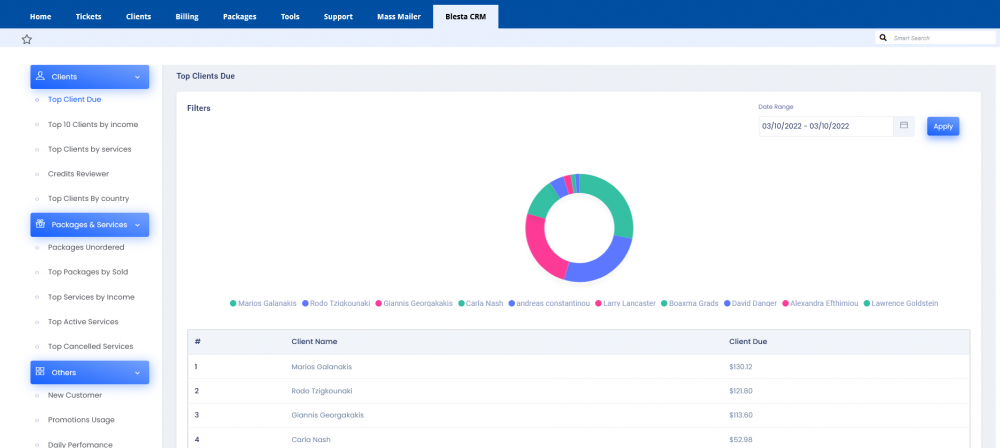Toggle Giannis Georgakakis legend color dot
Image resolution: width=1000 pixels, height=448 pixels.
click(379, 303)
